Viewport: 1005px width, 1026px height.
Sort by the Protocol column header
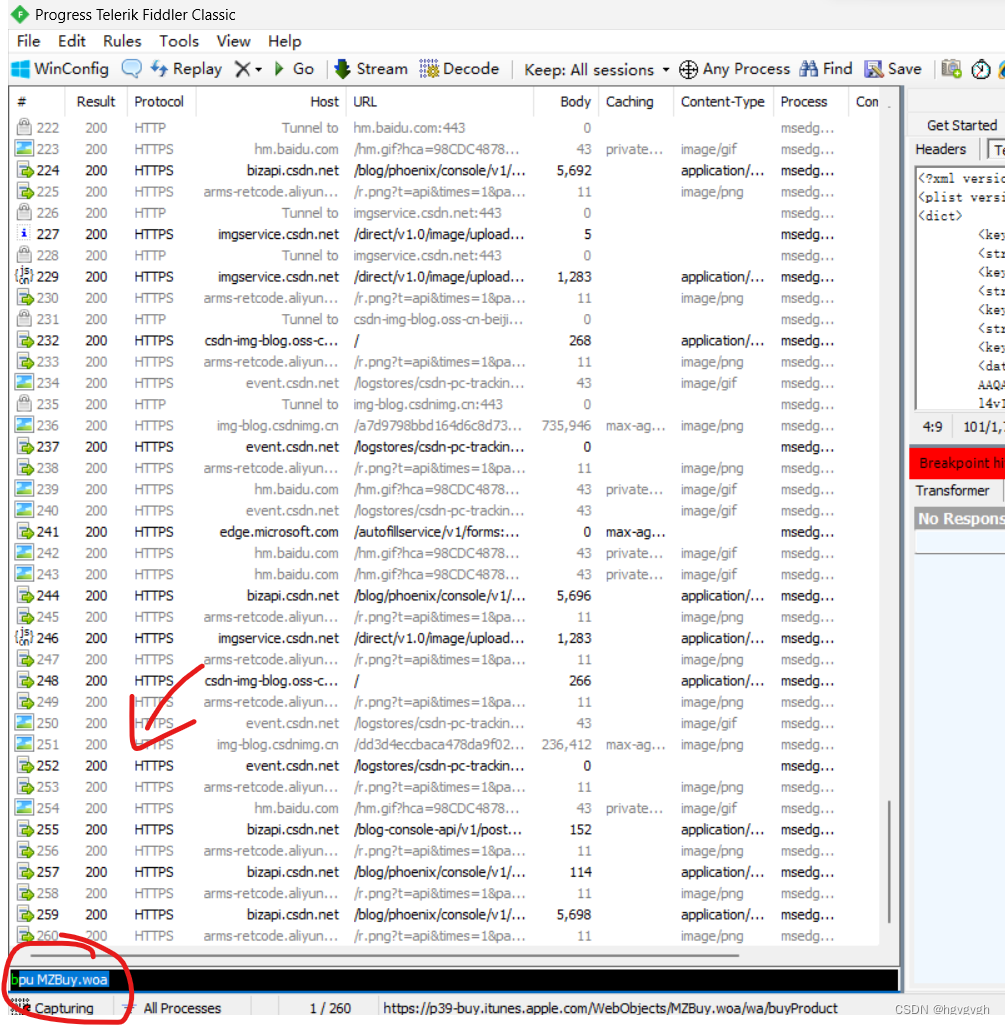coord(159,102)
